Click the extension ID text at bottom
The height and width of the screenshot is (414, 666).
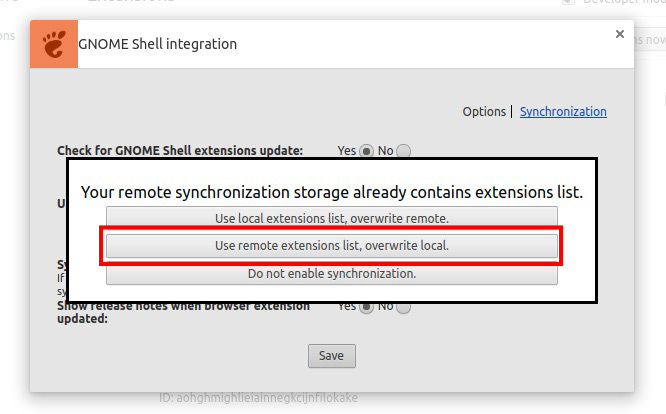click(x=258, y=397)
